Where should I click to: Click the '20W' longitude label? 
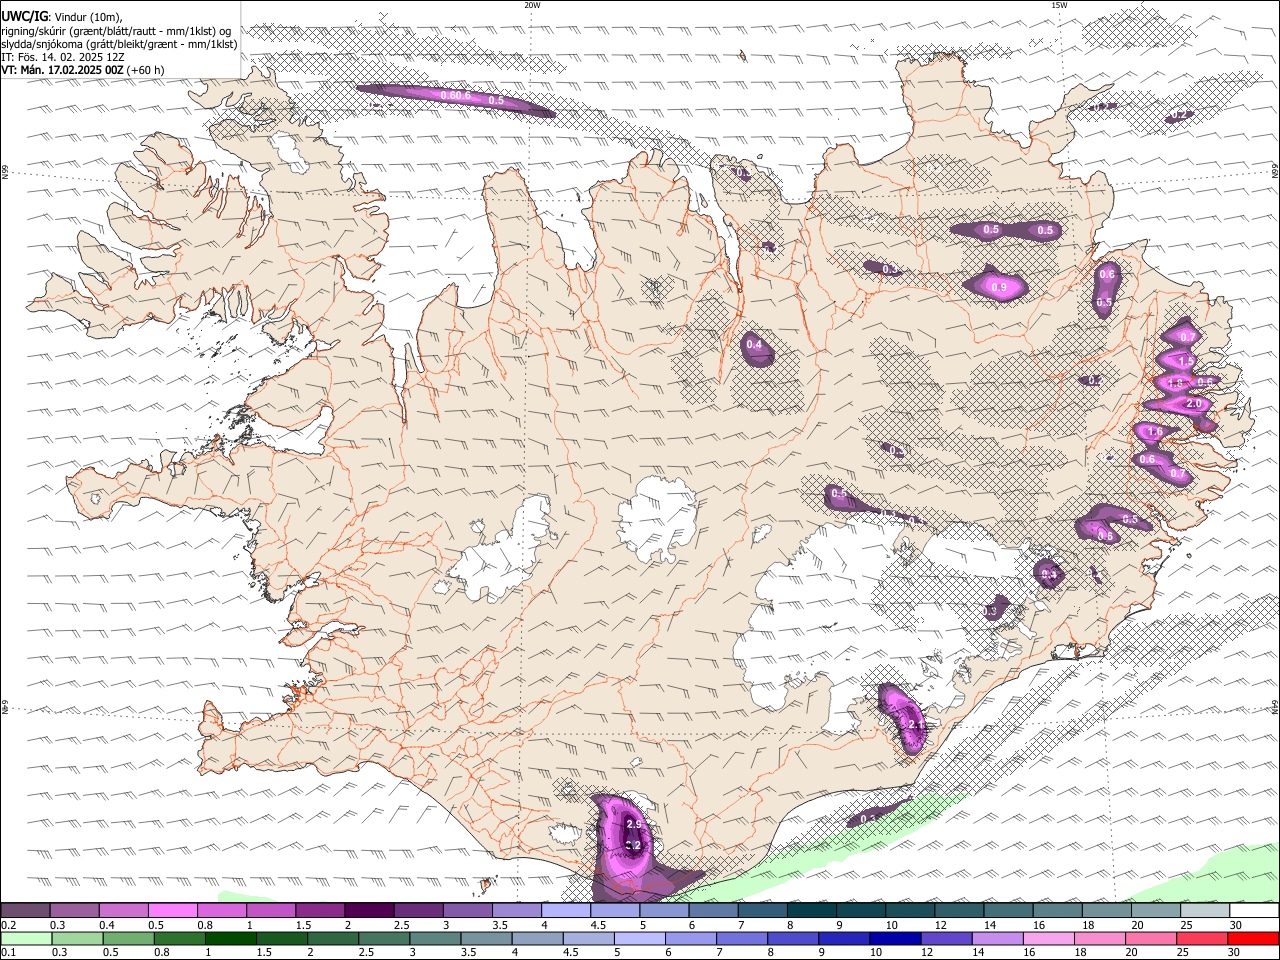coord(532,5)
